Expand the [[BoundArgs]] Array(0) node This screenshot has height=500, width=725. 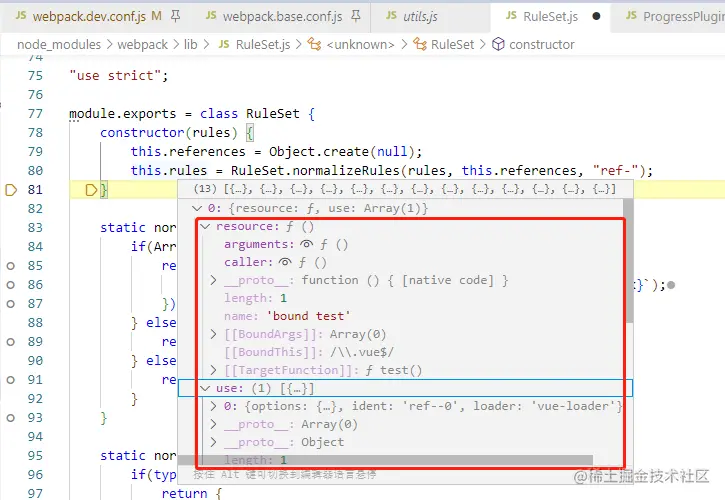coord(213,334)
